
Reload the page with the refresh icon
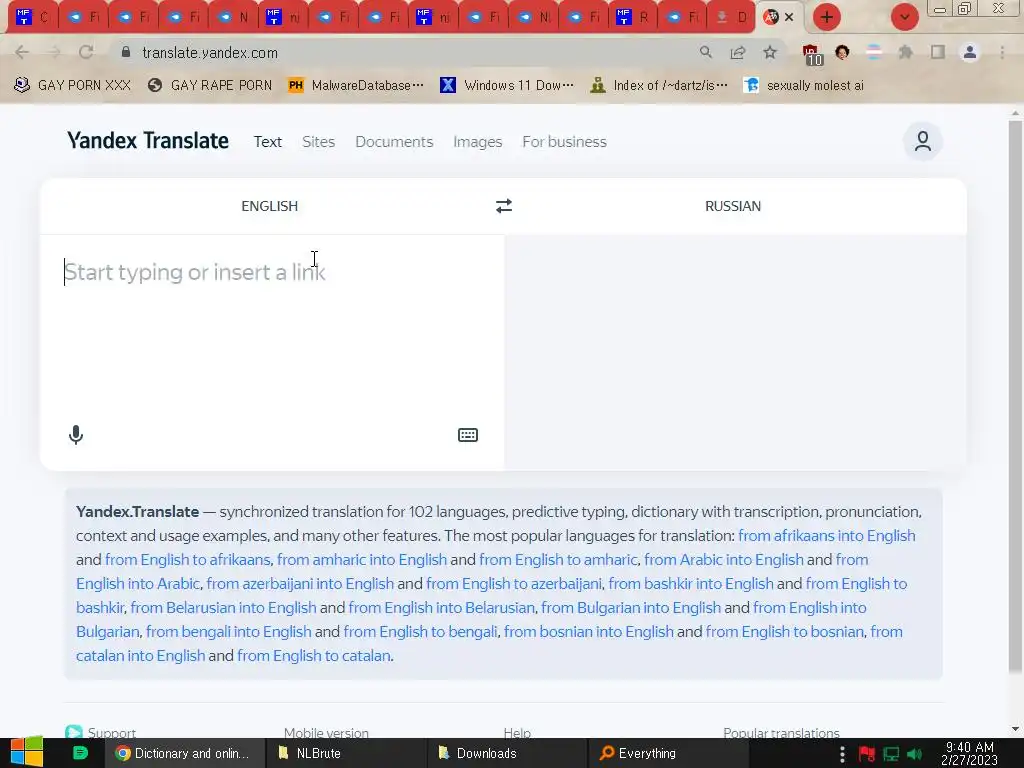(86, 52)
